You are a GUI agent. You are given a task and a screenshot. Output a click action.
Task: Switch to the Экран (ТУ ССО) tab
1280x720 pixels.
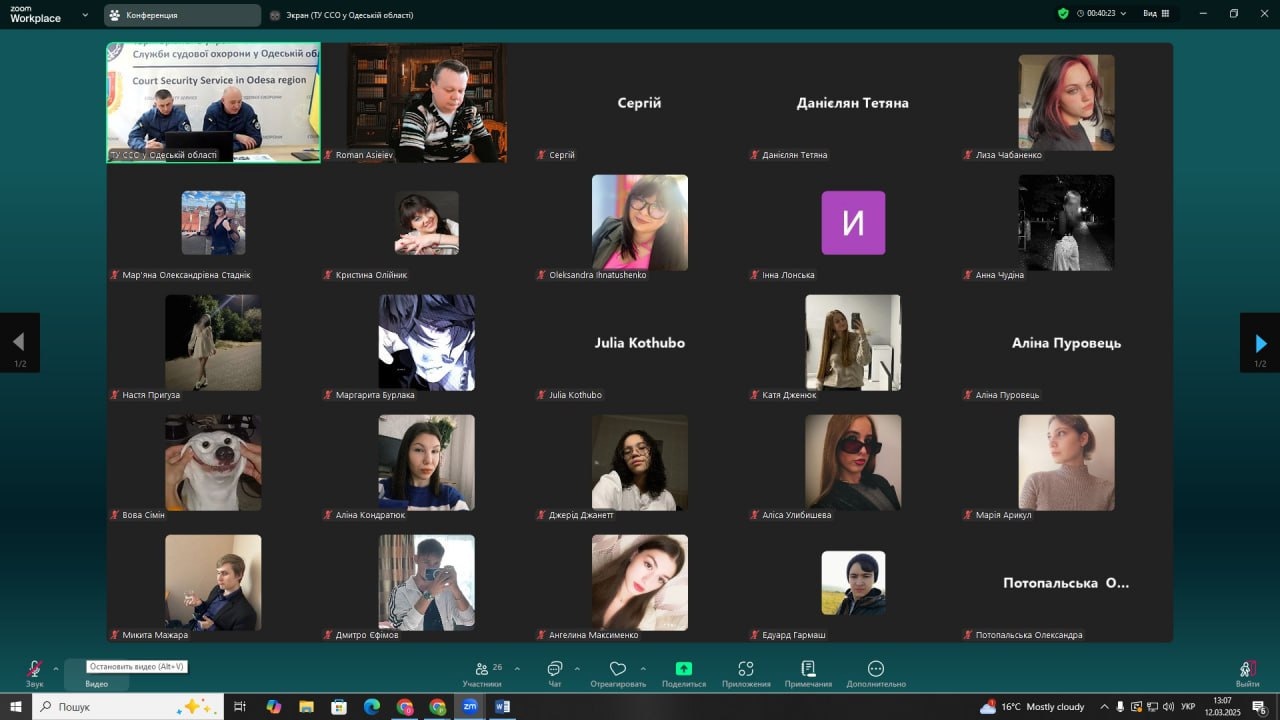tap(341, 15)
